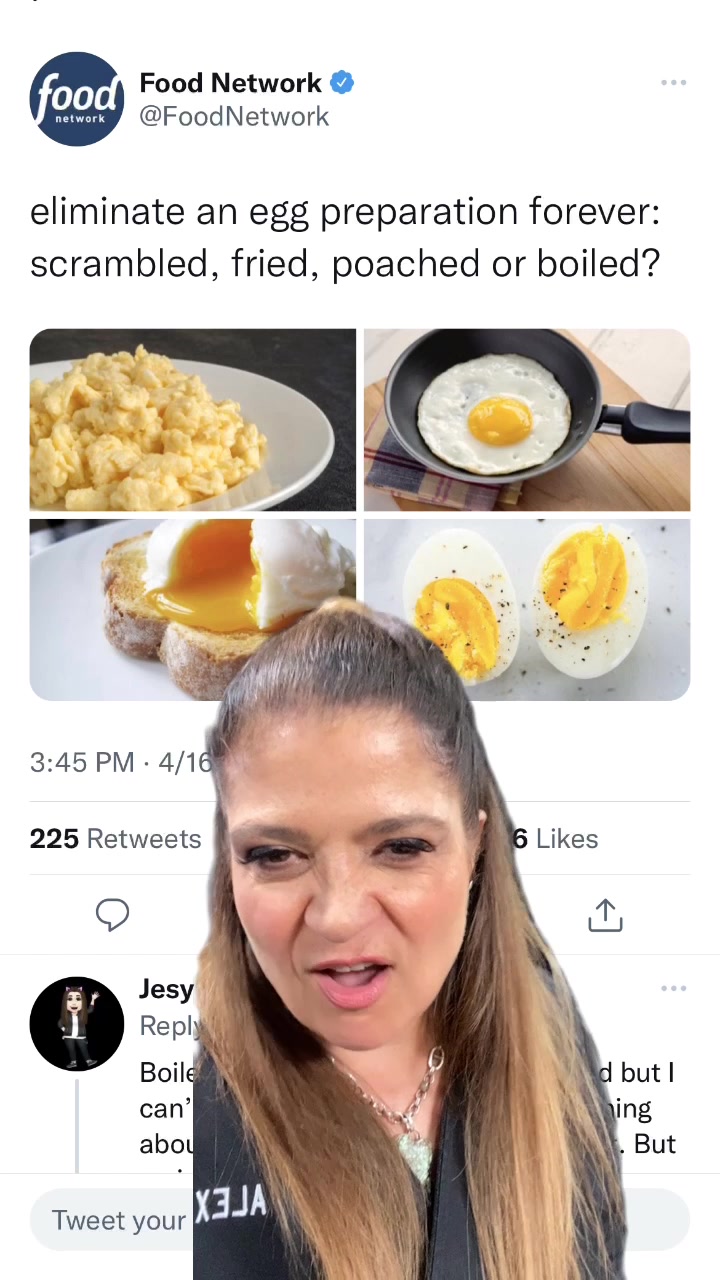Tap the share tweet icon
The height and width of the screenshot is (1280, 720).
pos(605,914)
